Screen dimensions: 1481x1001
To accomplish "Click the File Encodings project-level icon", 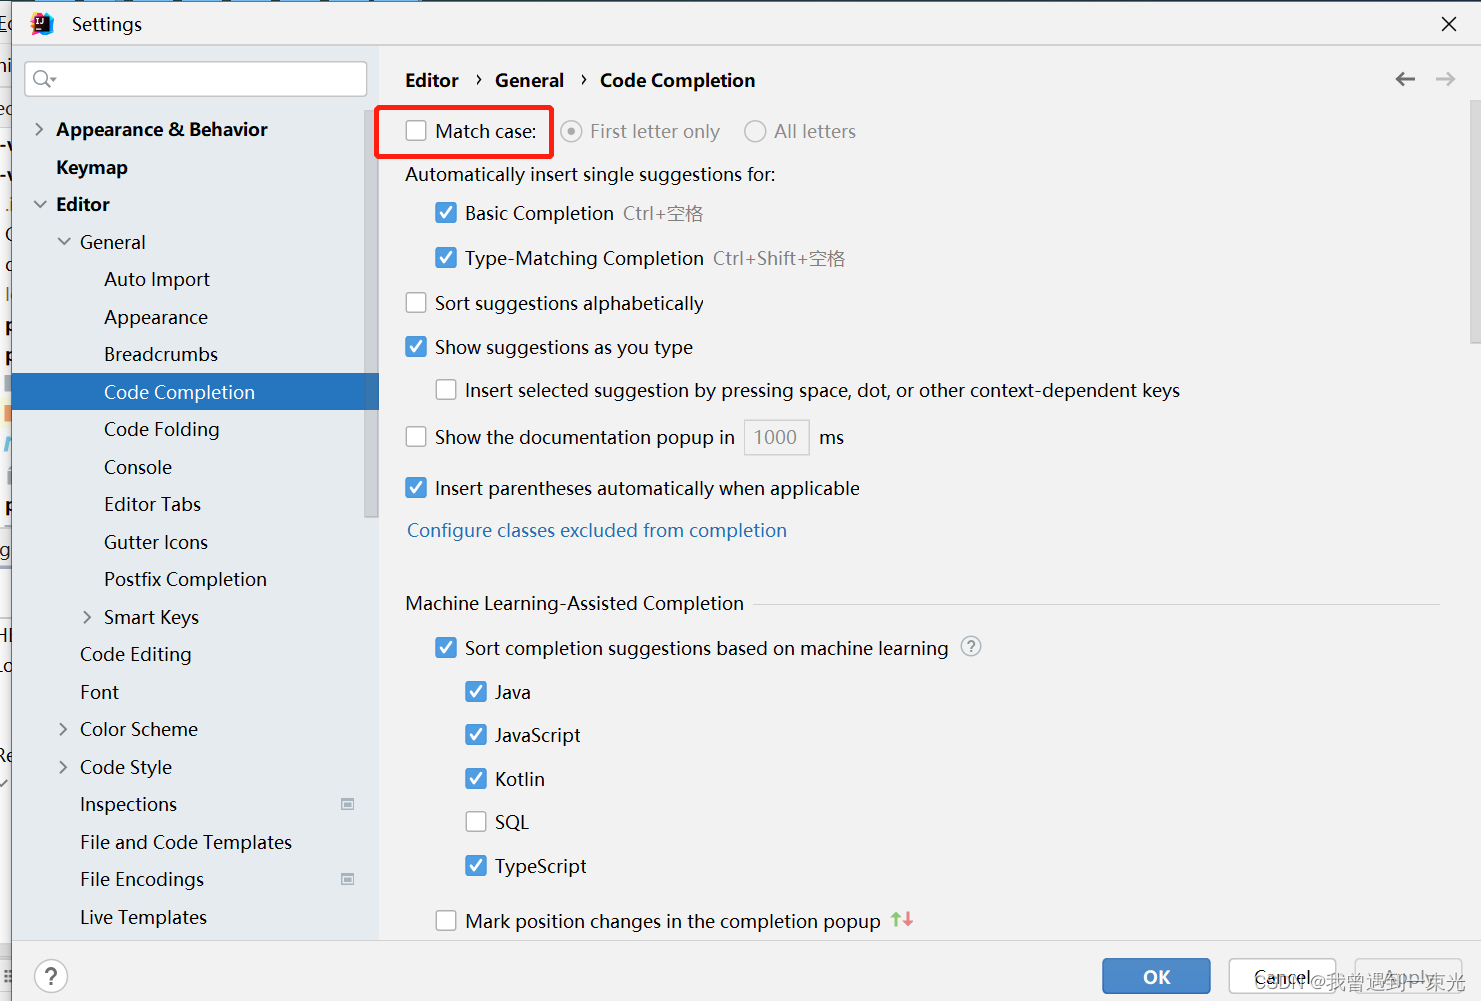I will click(x=348, y=879).
